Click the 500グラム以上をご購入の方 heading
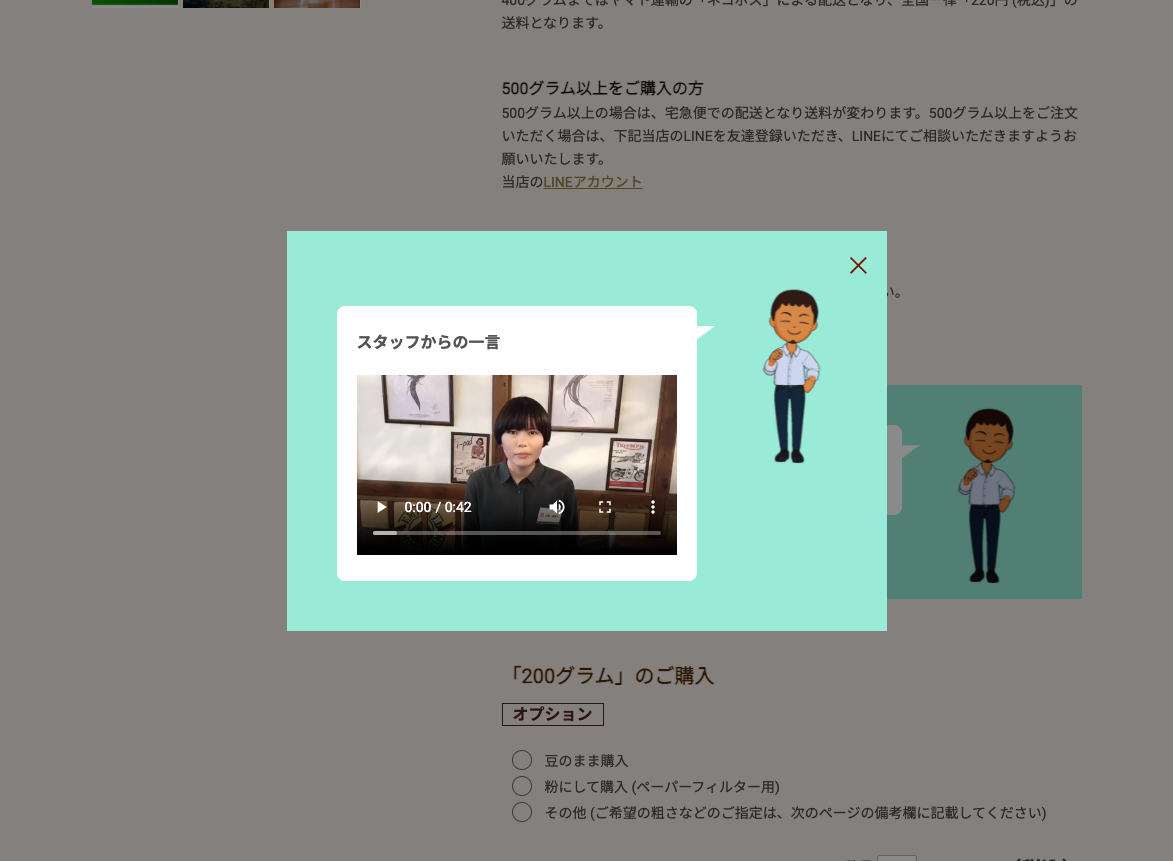The image size is (1173, 861). point(602,88)
